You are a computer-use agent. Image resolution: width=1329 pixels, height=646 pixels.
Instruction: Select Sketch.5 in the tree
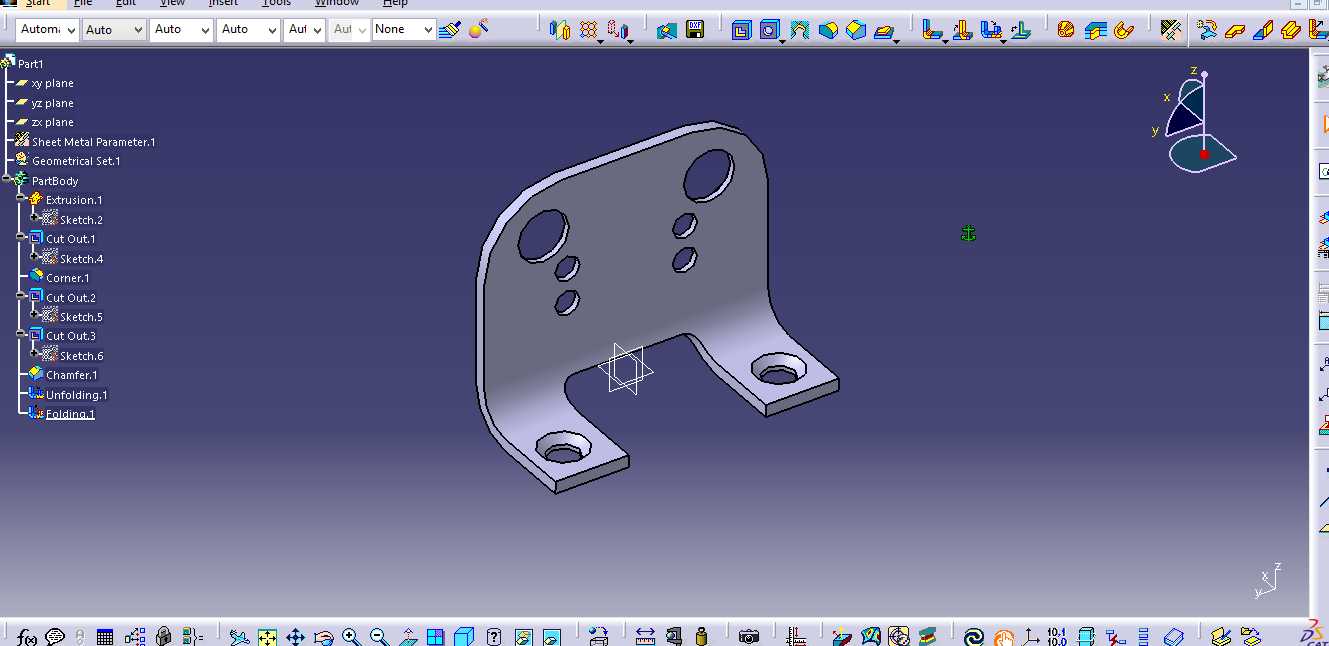(x=81, y=317)
